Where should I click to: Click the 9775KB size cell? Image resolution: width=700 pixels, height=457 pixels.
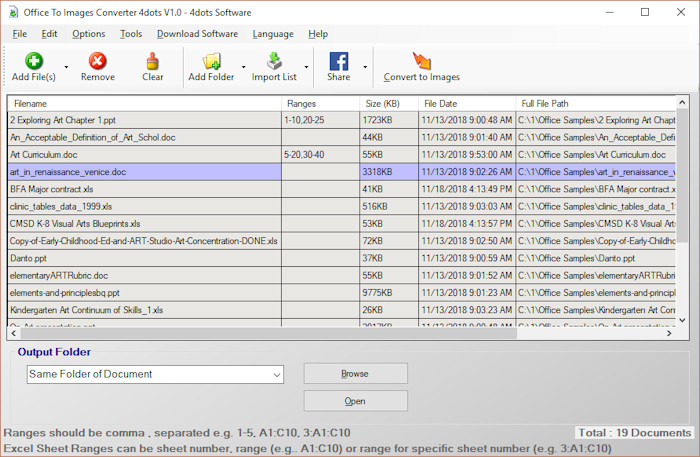(x=388, y=293)
